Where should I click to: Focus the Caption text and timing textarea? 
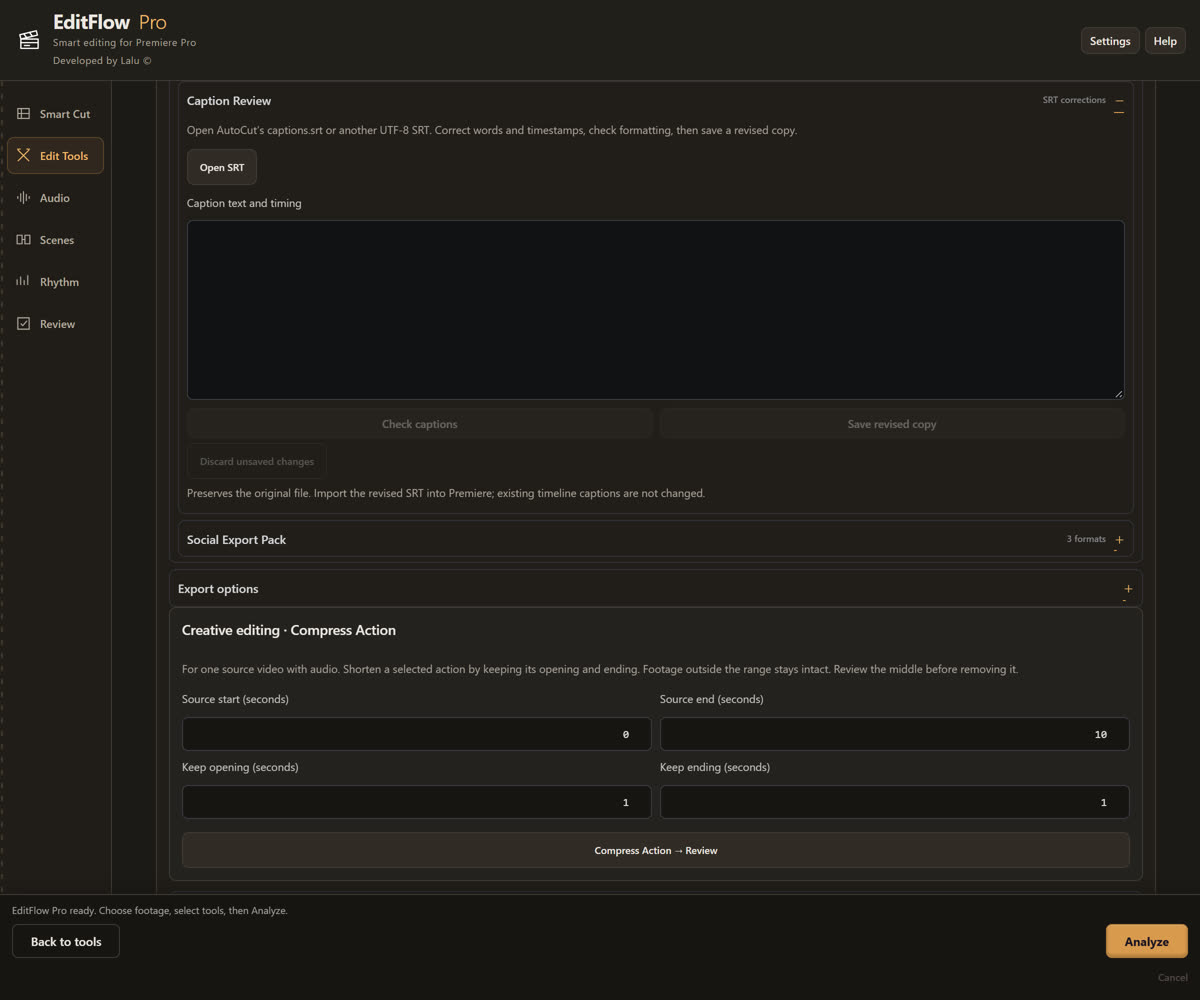click(656, 310)
